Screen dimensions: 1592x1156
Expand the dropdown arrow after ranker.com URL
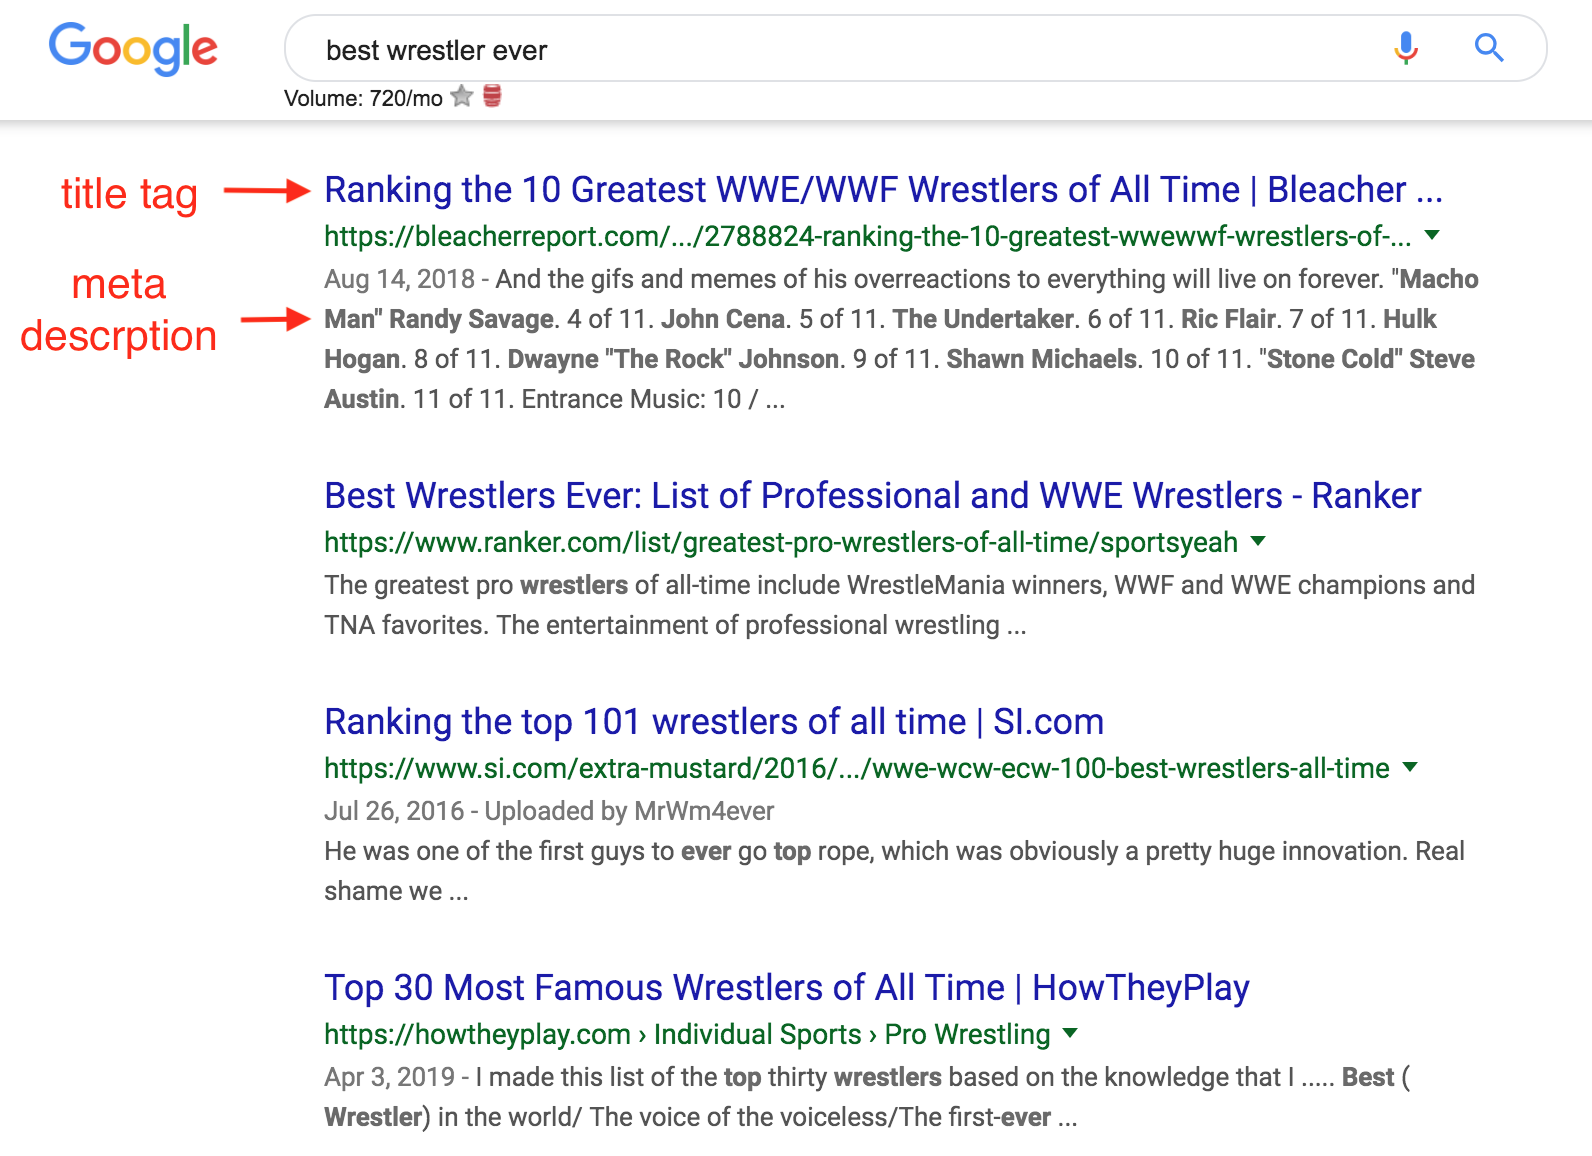pyautogui.click(x=1258, y=542)
